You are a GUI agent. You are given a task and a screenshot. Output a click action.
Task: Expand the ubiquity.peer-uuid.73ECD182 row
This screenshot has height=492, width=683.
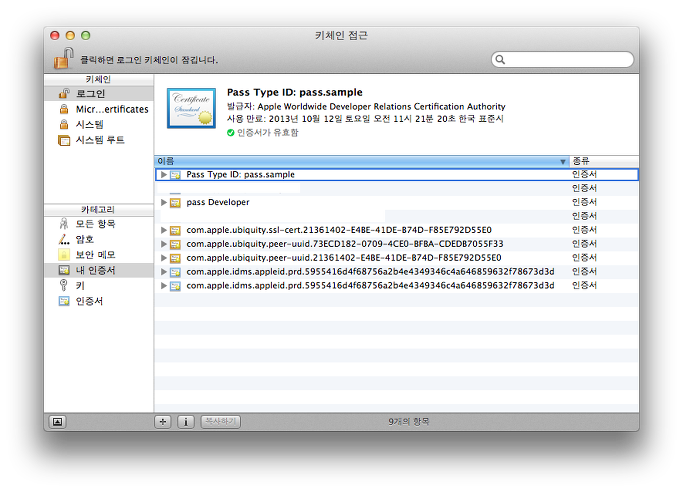click(x=164, y=244)
